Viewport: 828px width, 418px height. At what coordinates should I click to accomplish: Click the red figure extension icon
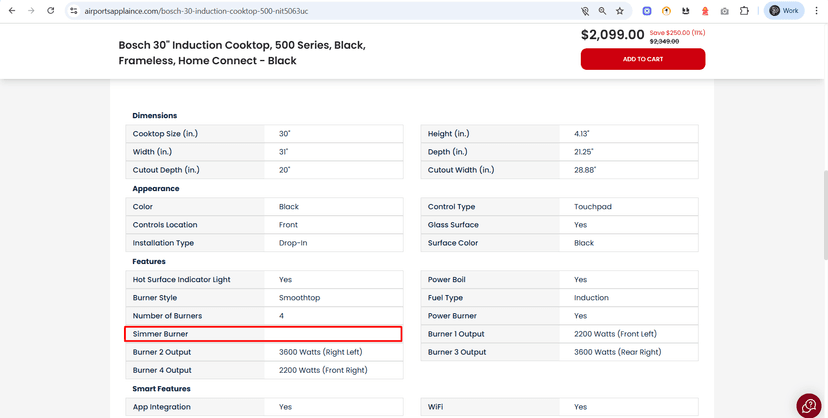pos(705,11)
